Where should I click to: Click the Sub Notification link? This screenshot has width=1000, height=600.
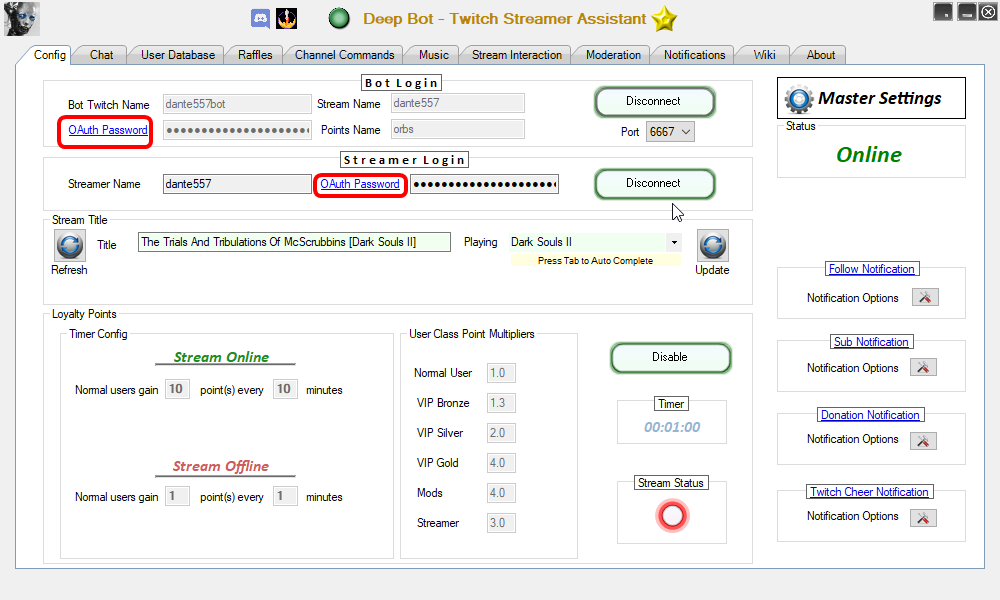[871, 342]
